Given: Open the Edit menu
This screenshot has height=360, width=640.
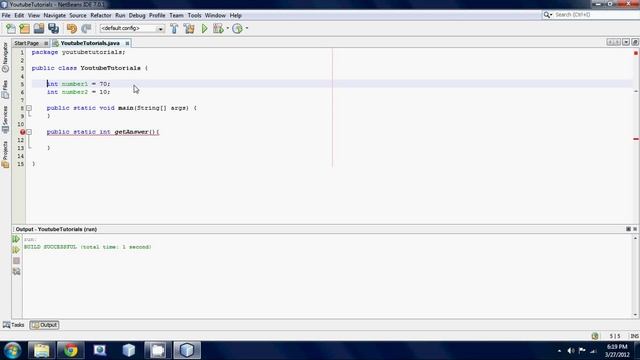Looking at the screenshot, I should pyautogui.click(x=19, y=16).
